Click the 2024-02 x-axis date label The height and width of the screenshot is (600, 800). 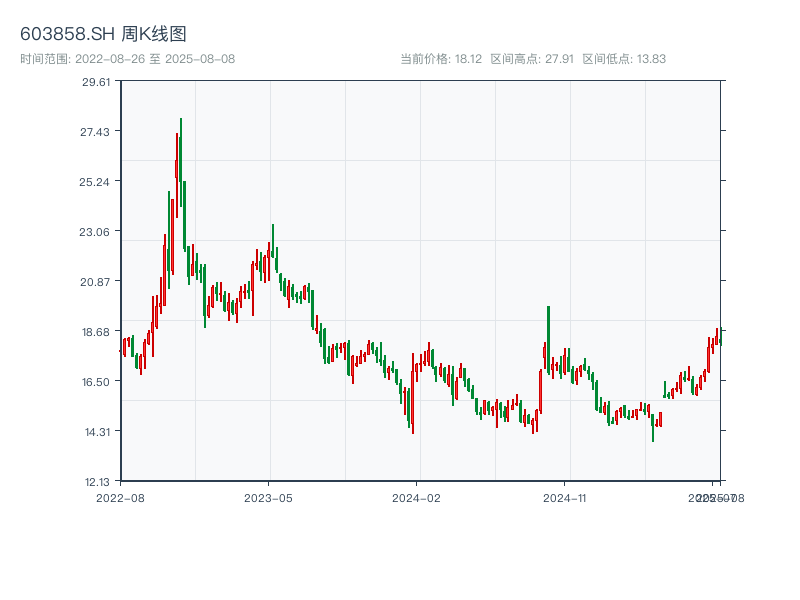click(416, 497)
